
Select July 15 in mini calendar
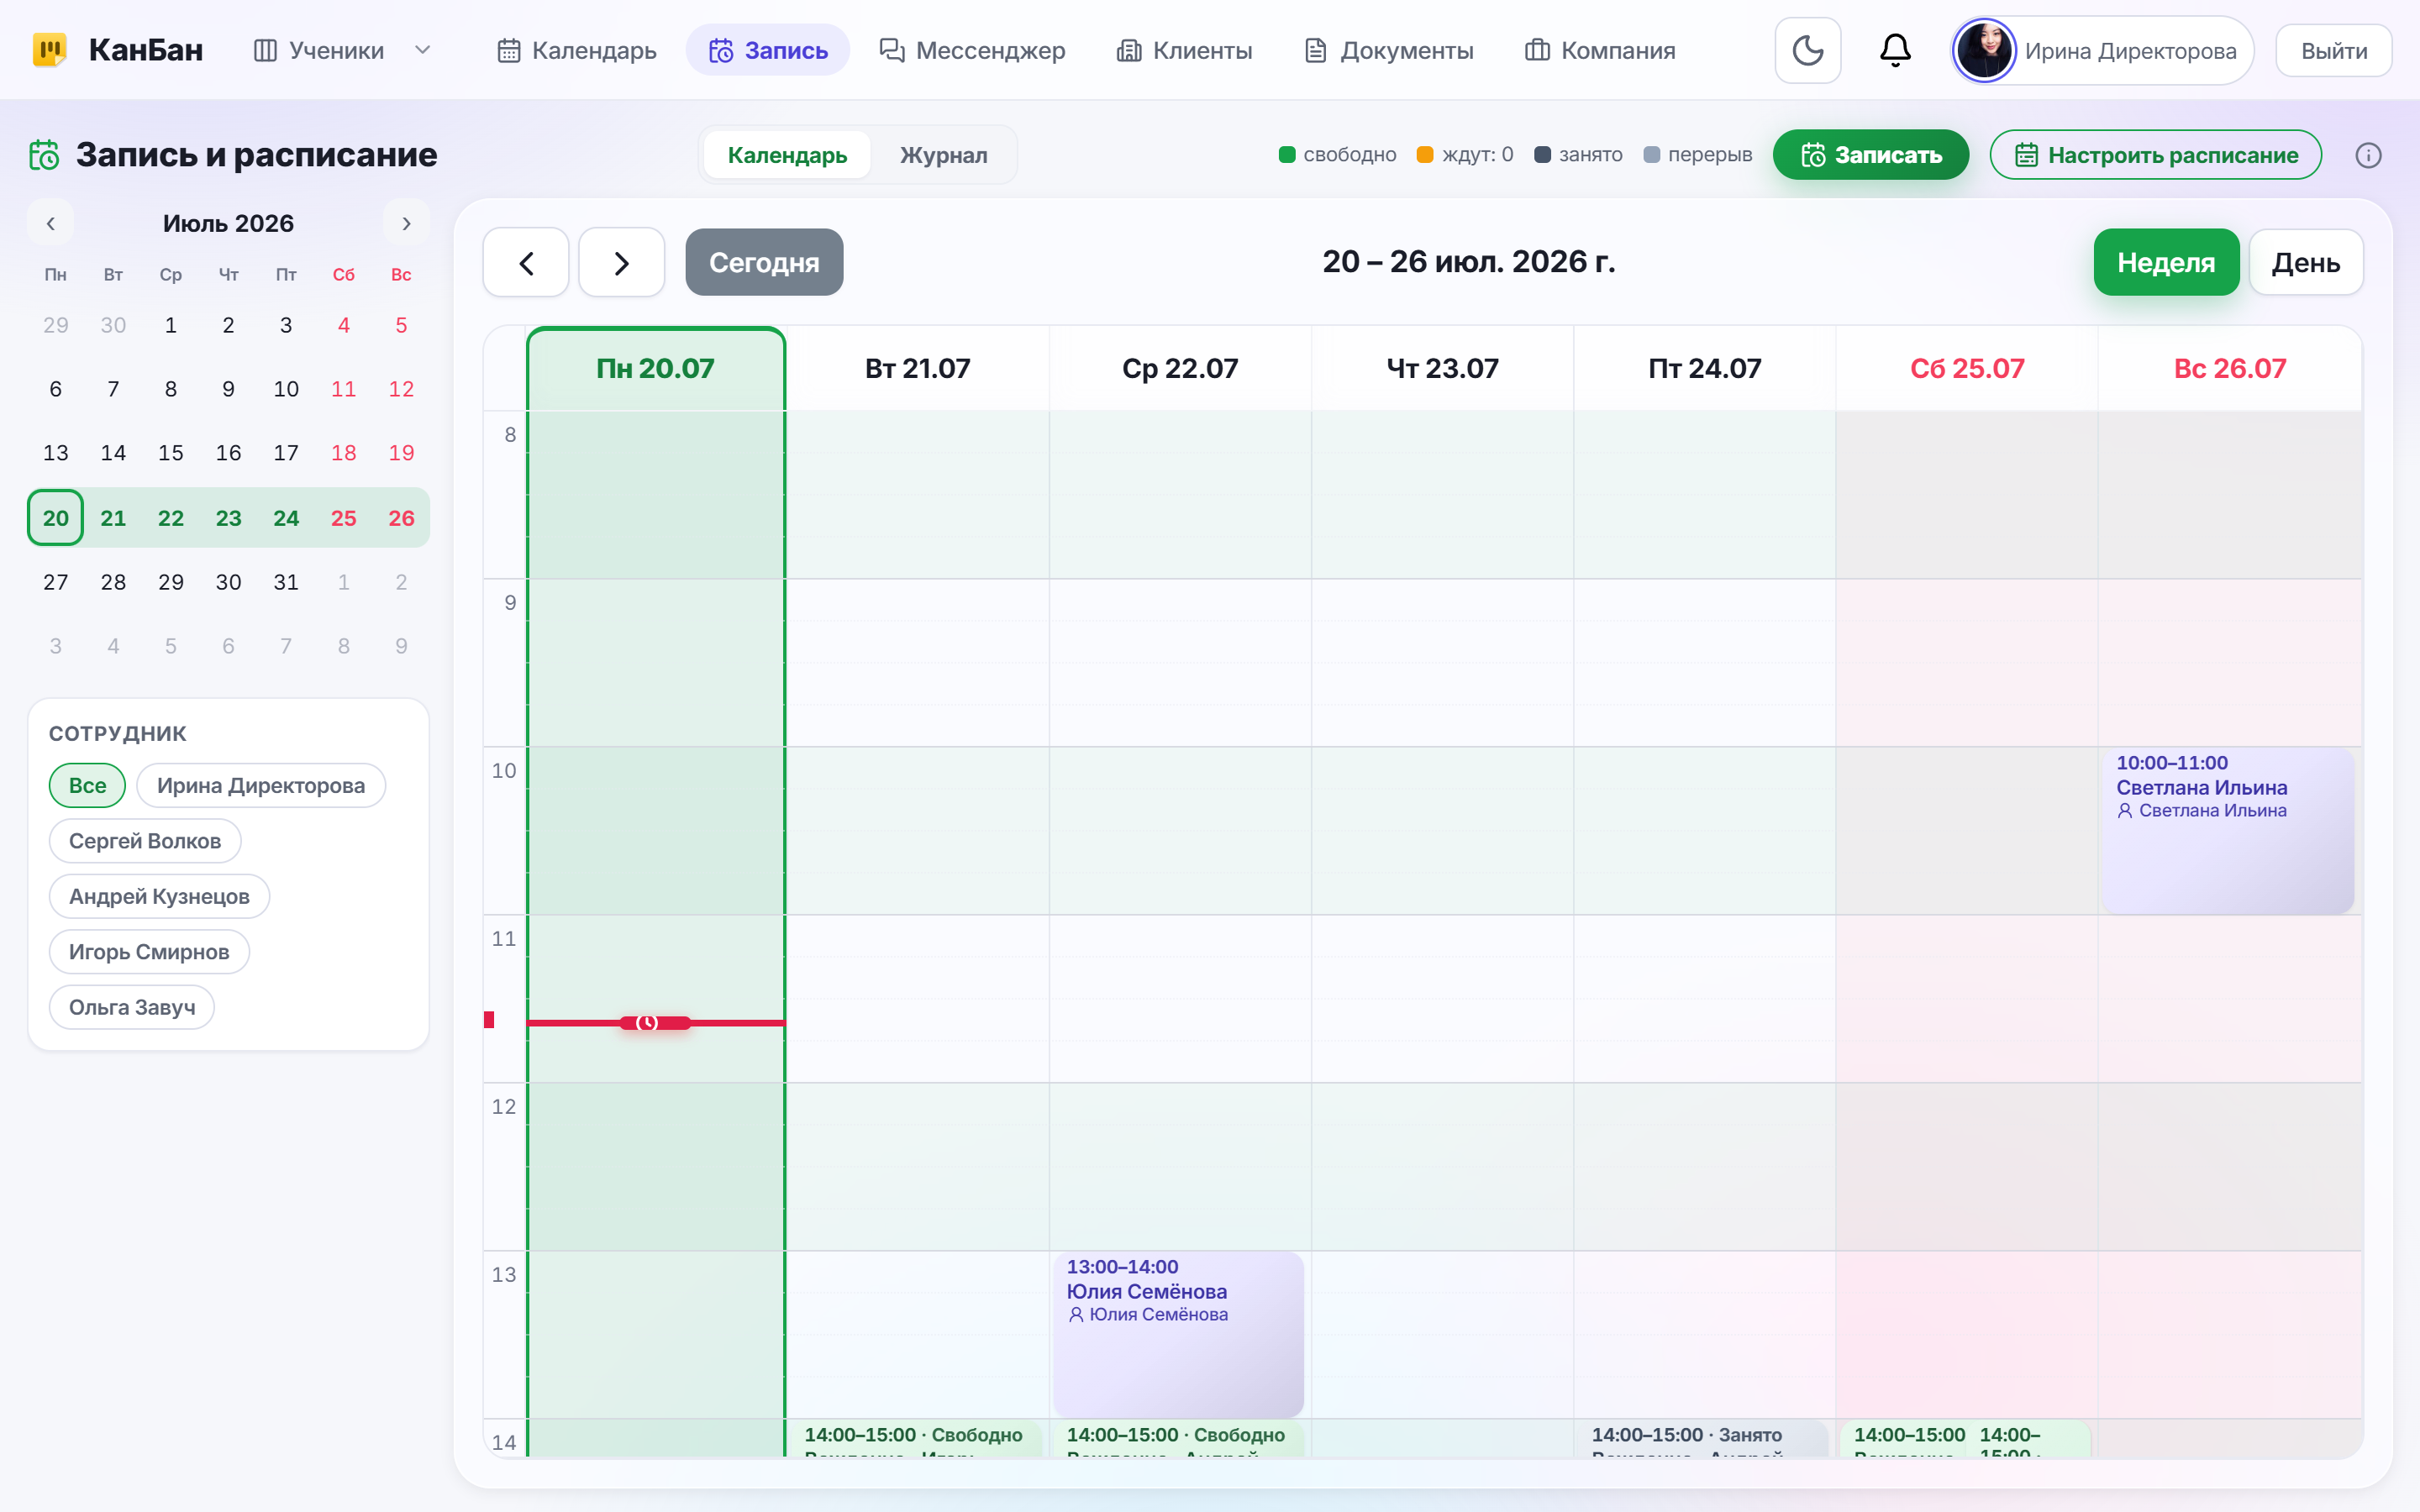(x=171, y=453)
